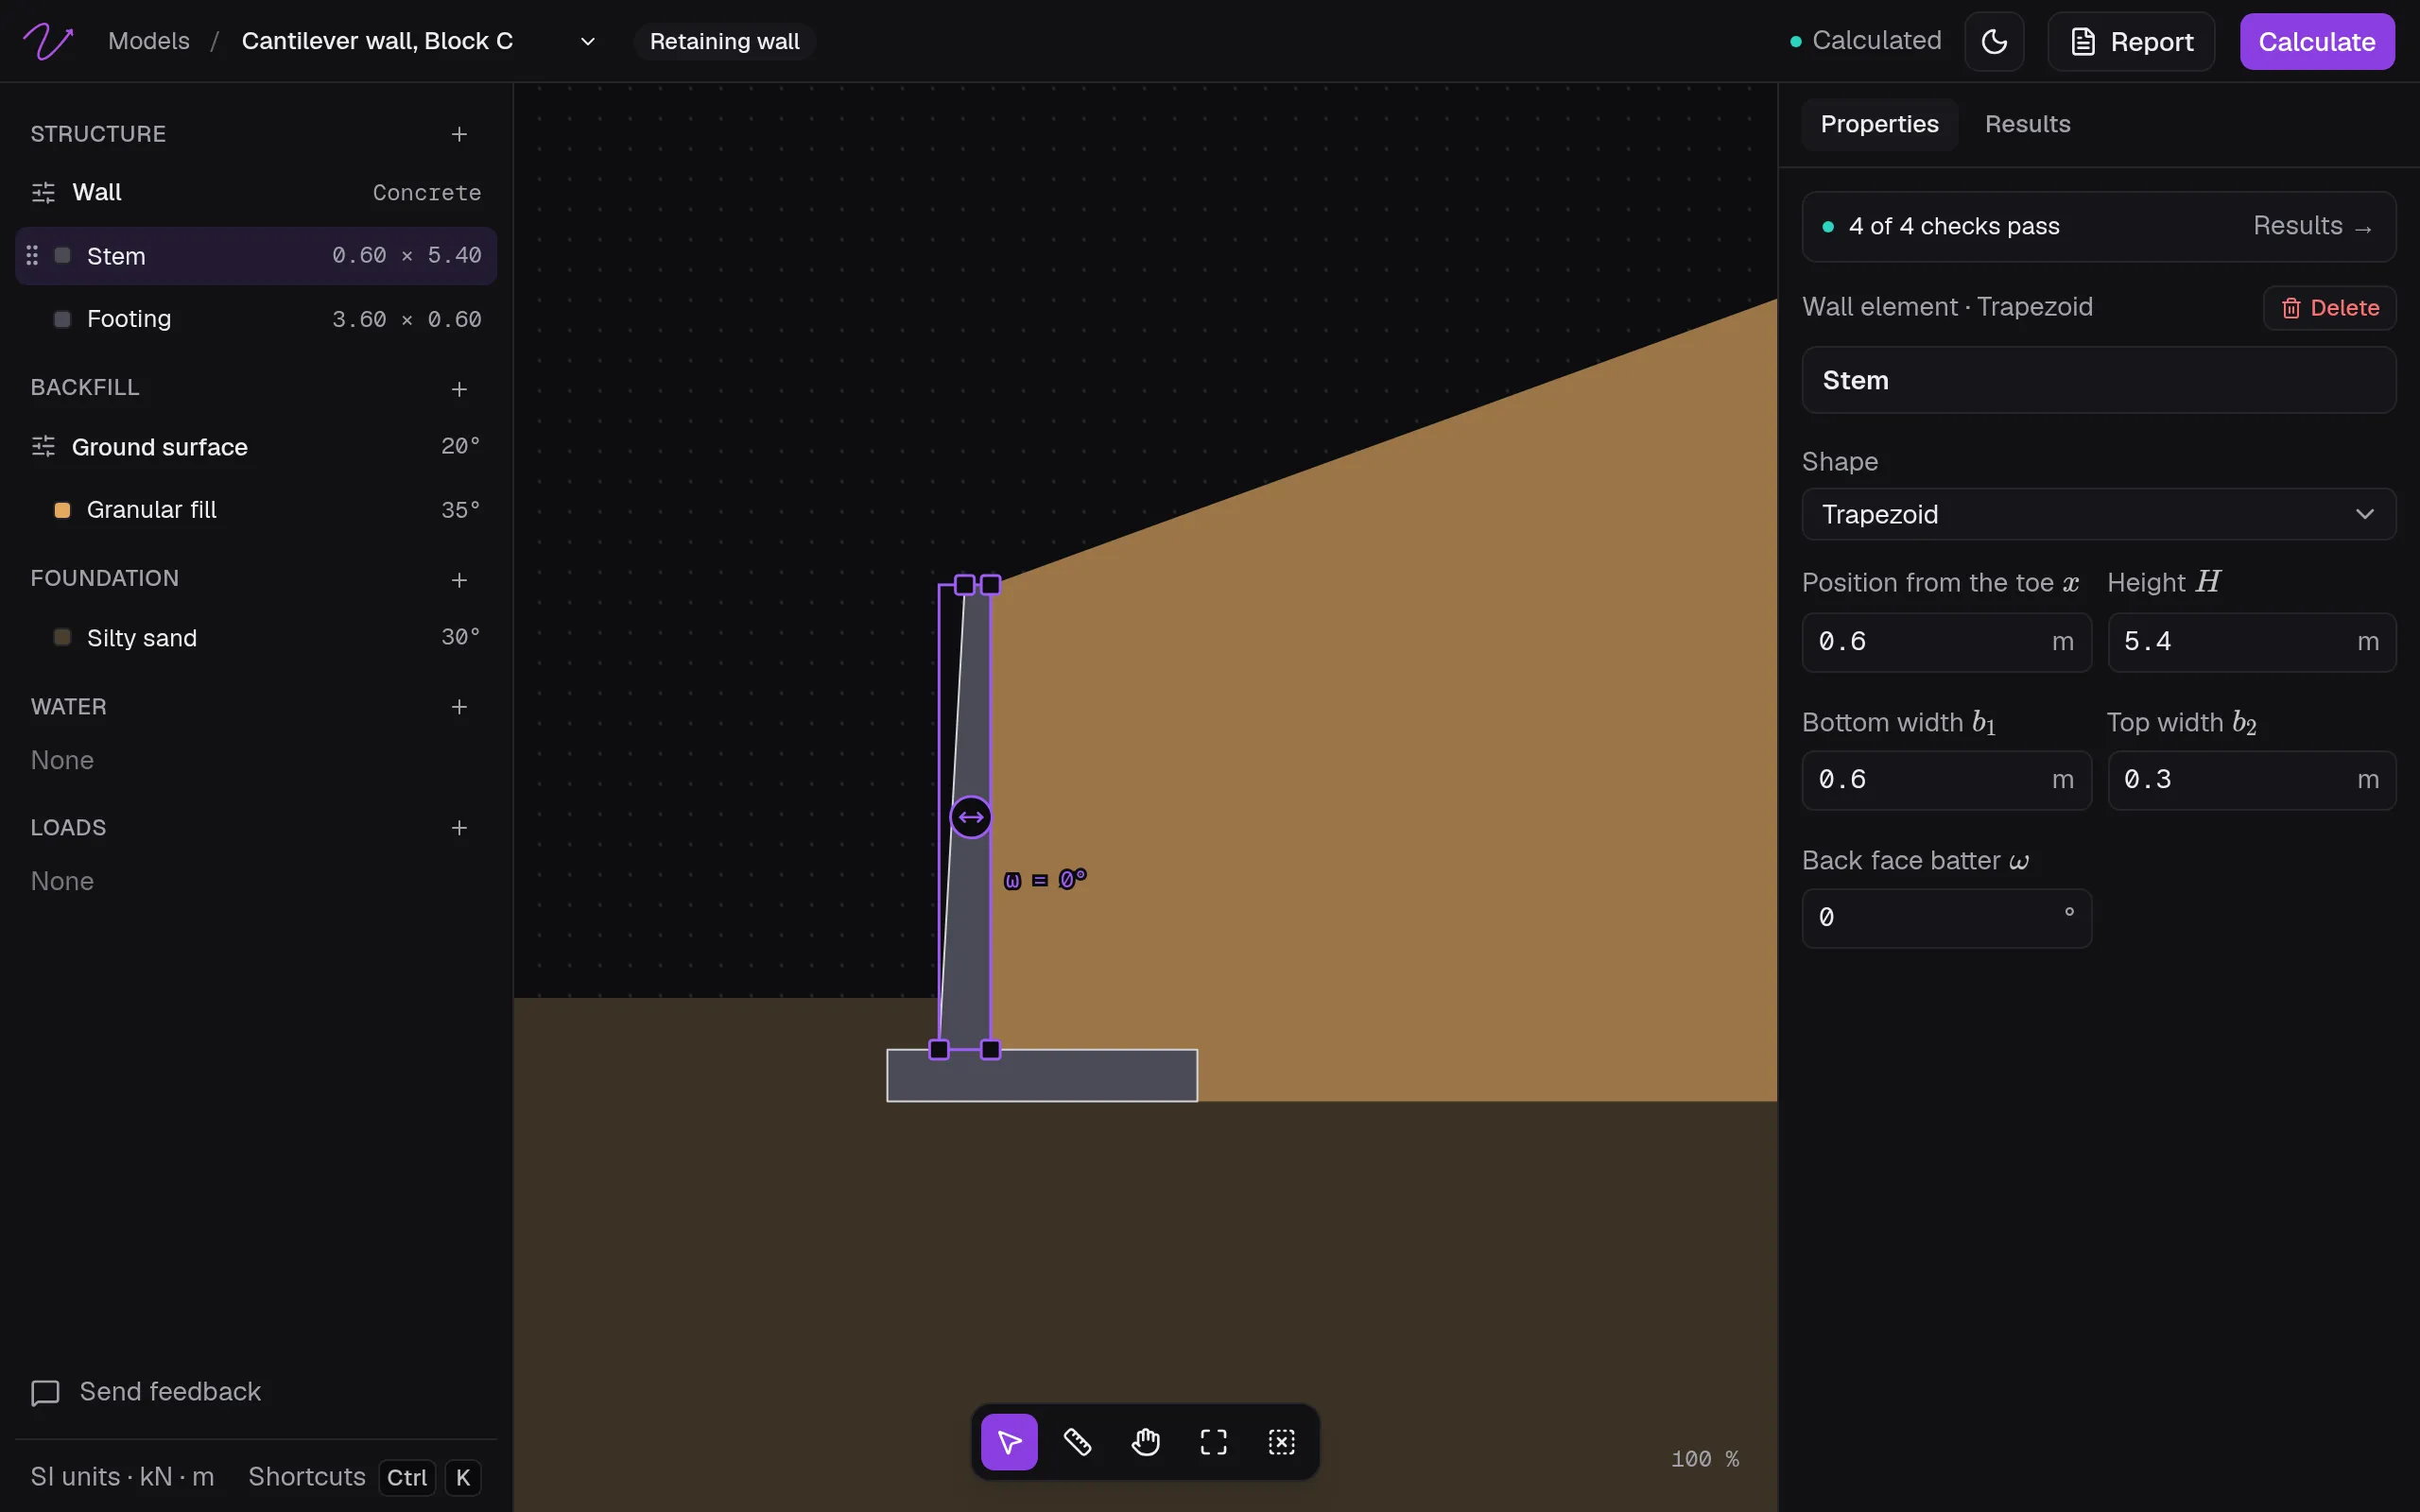Viewport: 2420px width, 1512px height.
Task: Click the Silty sand color swatch
Action: coord(62,638)
